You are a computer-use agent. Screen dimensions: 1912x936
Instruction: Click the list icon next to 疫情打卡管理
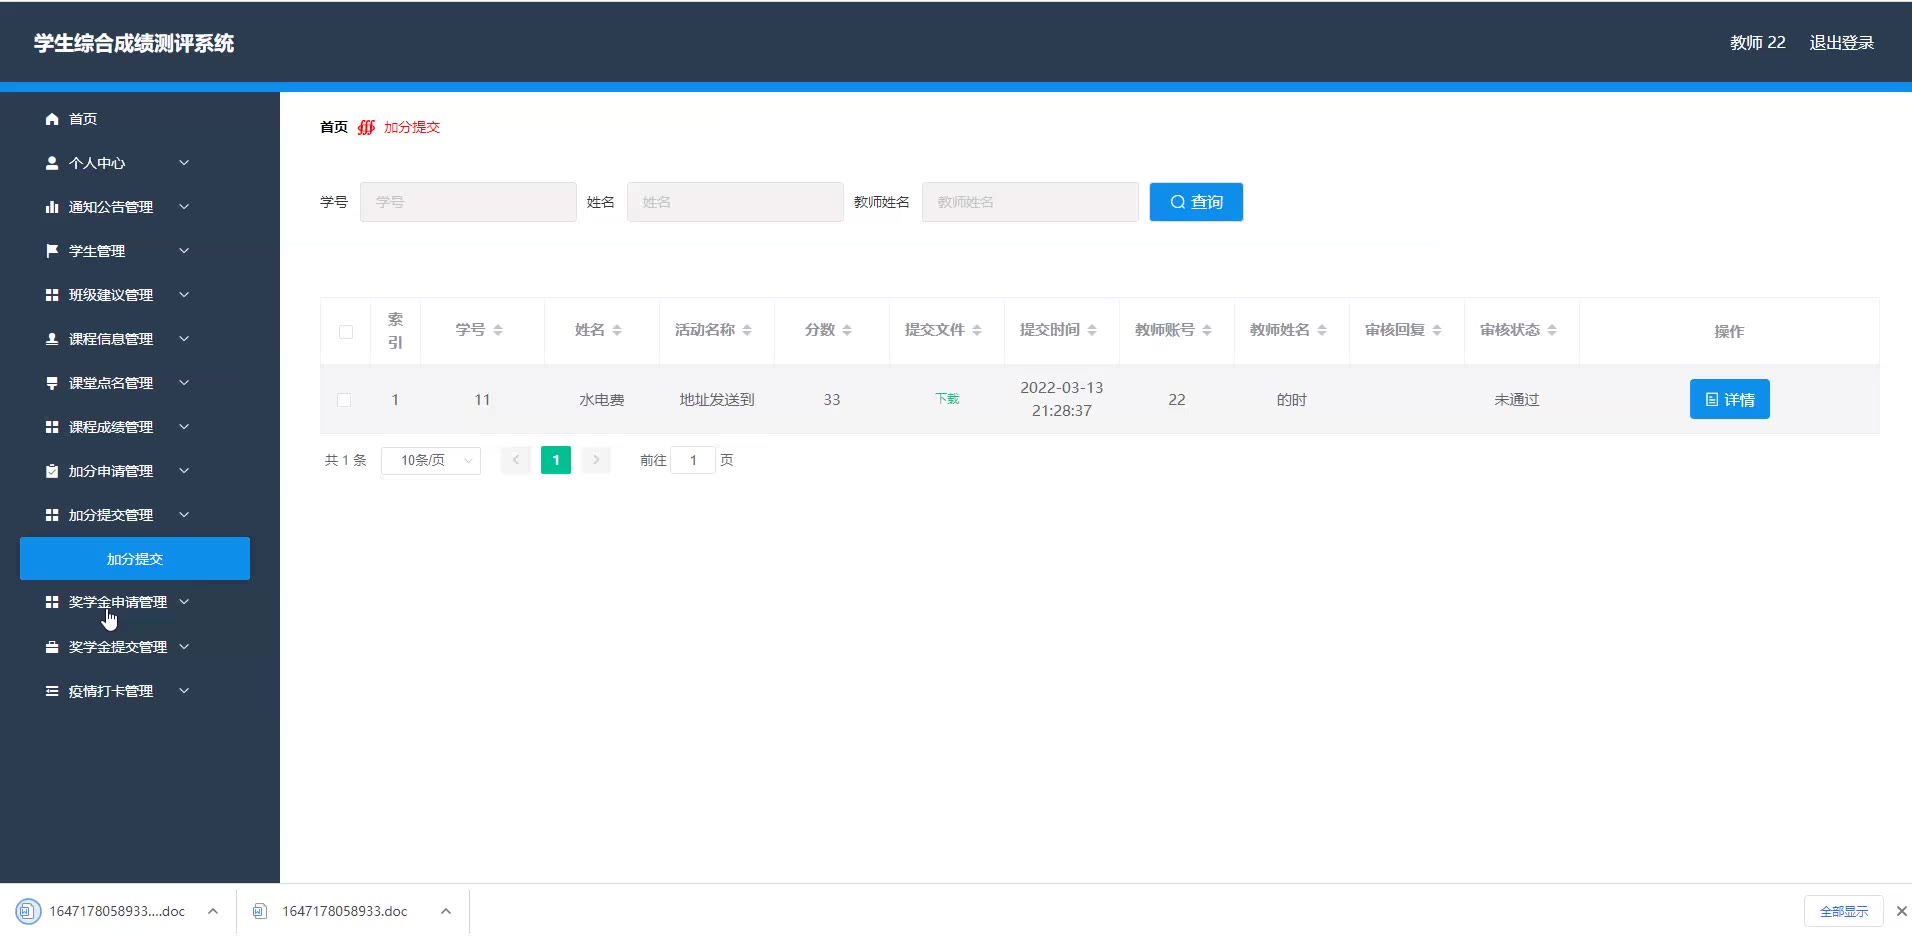52,691
